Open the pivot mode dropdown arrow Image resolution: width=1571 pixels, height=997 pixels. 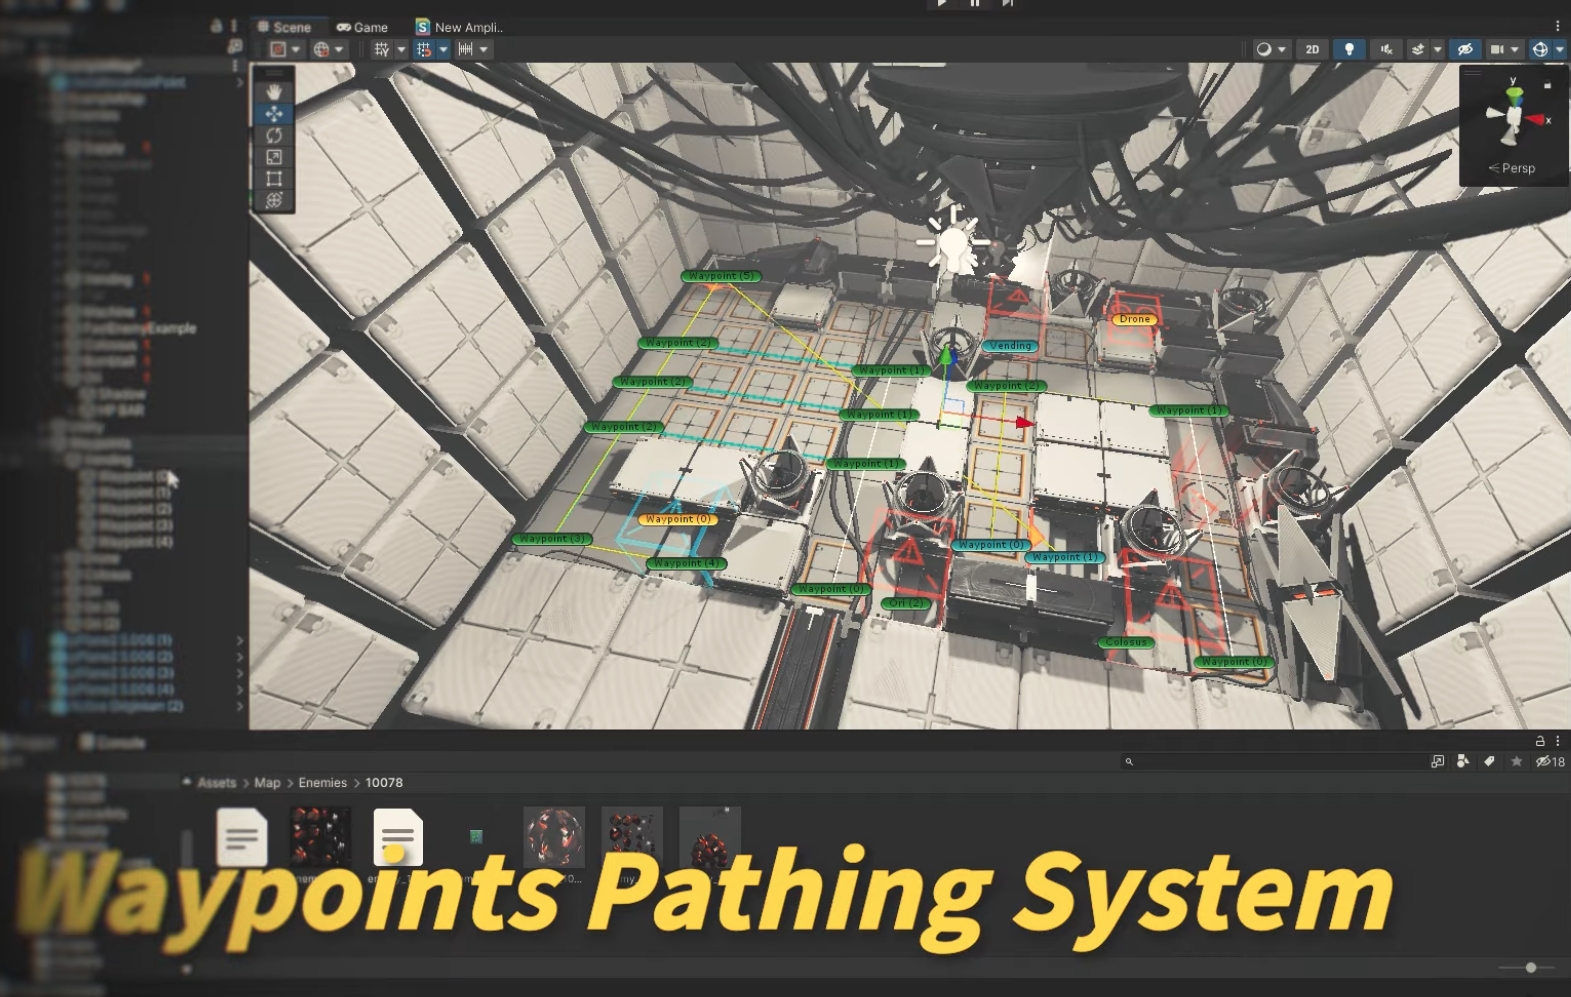[x=296, y=49]
